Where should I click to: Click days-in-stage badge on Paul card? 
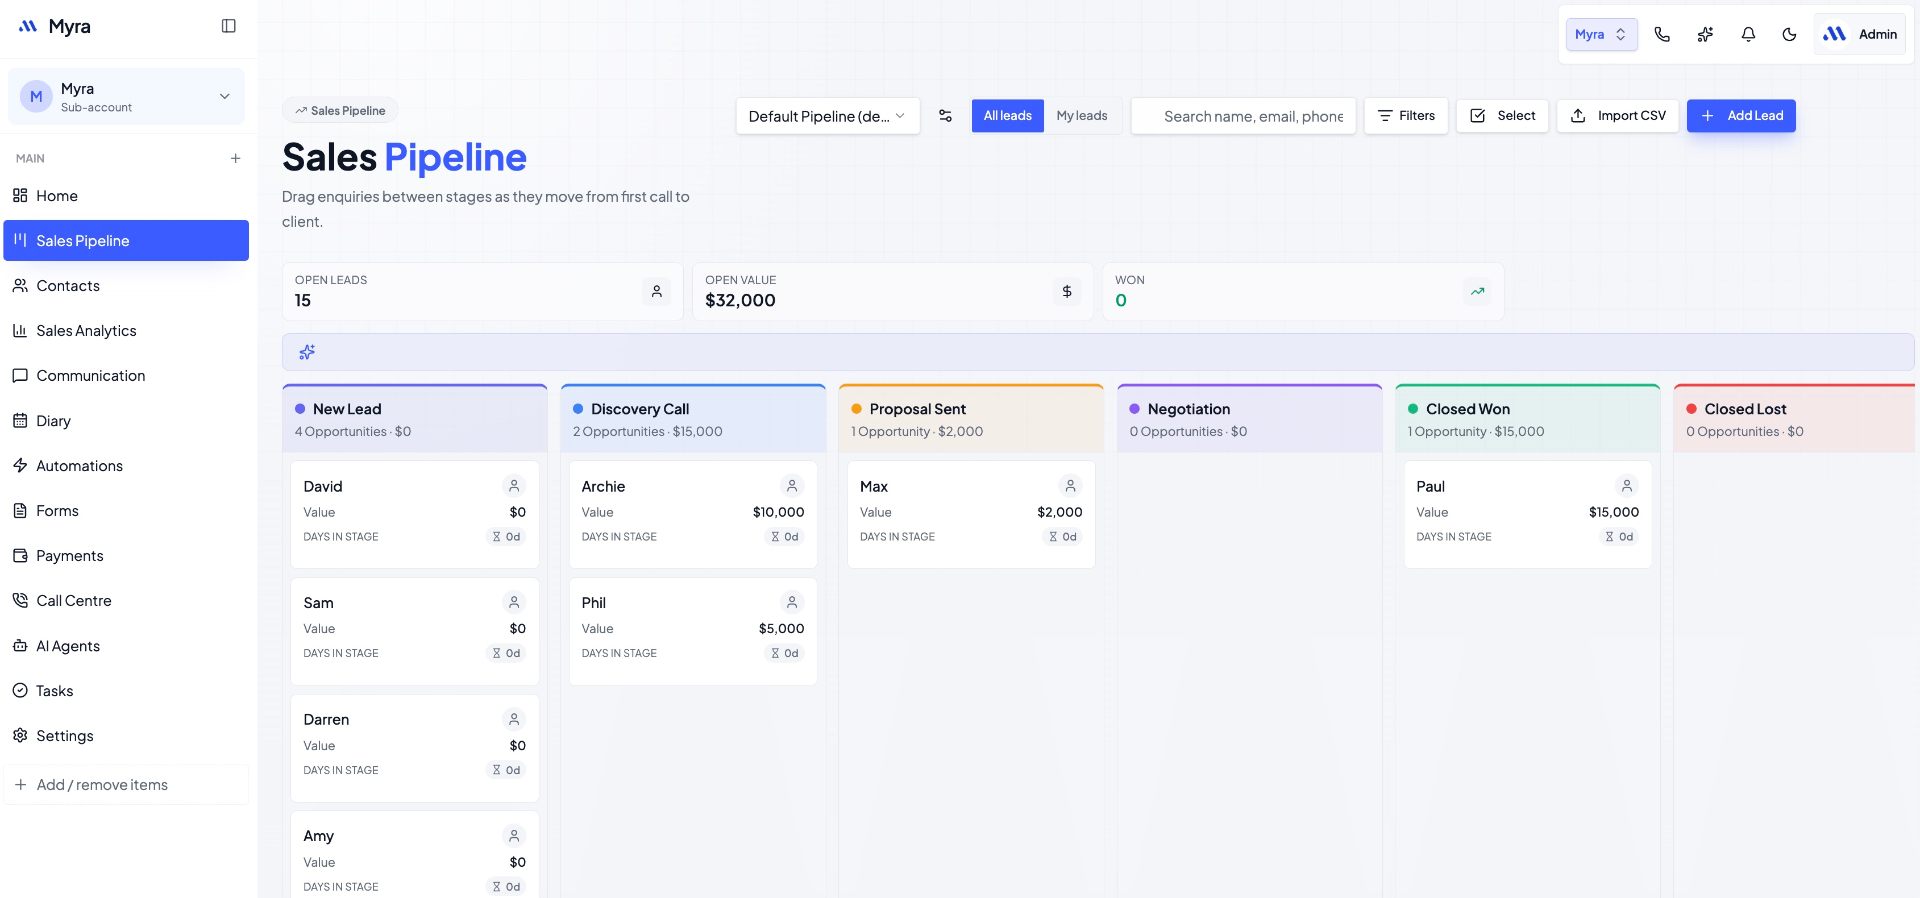click(1619, 537)
